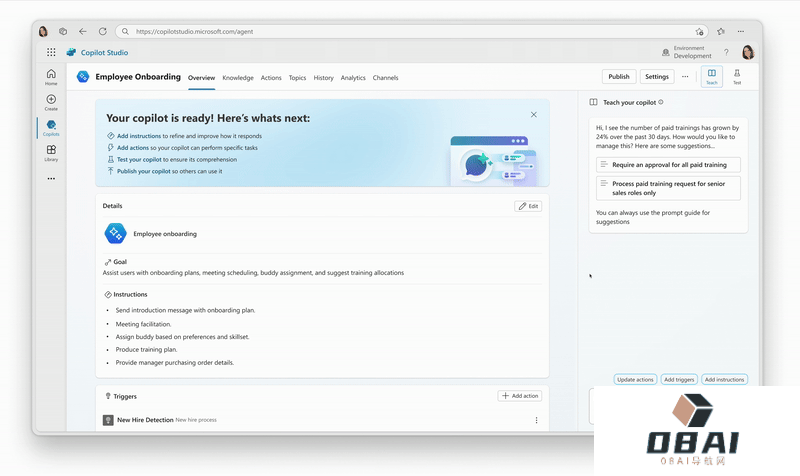Screen dimensions: 800x476
Task: Open the more options ellipsis beside Settings
Action: pos(685,77)
